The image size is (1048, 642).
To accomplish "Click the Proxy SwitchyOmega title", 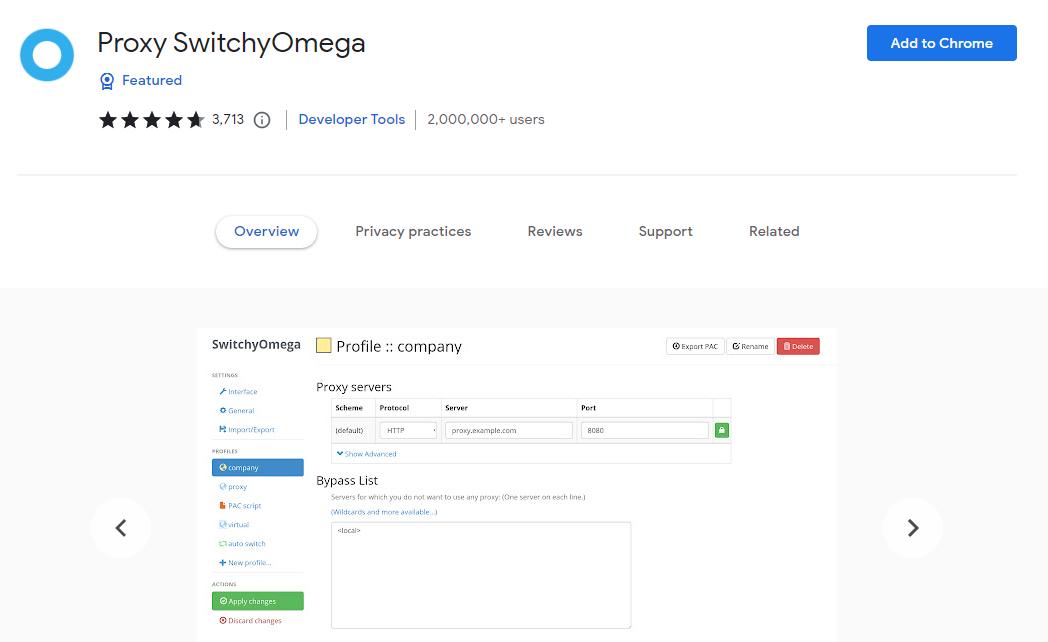I will pyautogui.click(x=231, y=43).
